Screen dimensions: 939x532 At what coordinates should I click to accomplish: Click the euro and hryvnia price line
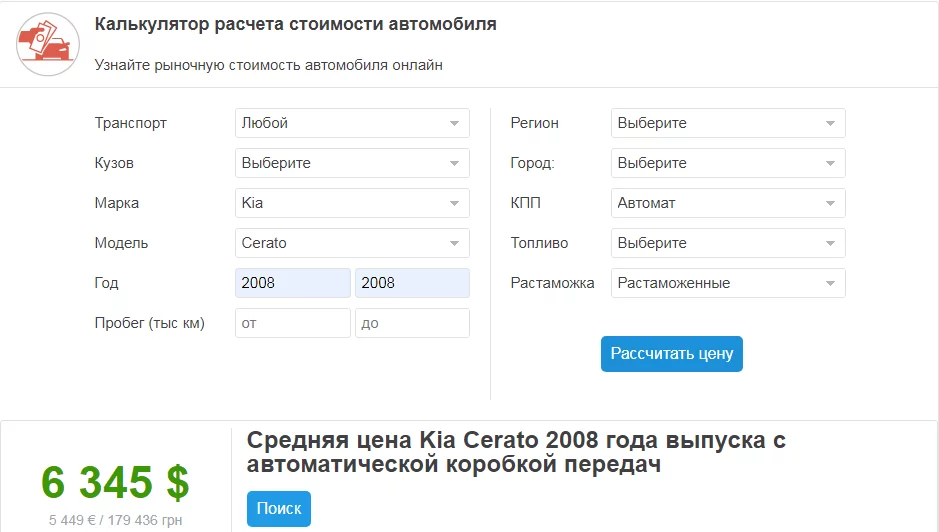[115, 520]
